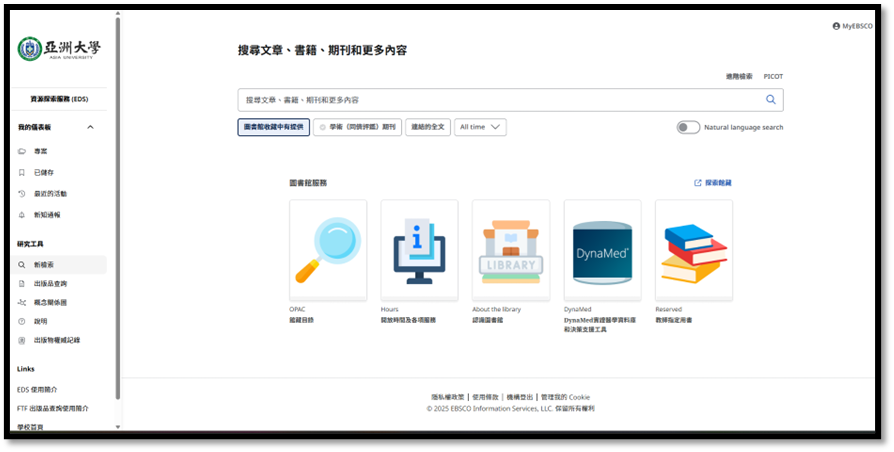Open 管理我的 Cookie link
894x452 pixels.
coord(566,397)
